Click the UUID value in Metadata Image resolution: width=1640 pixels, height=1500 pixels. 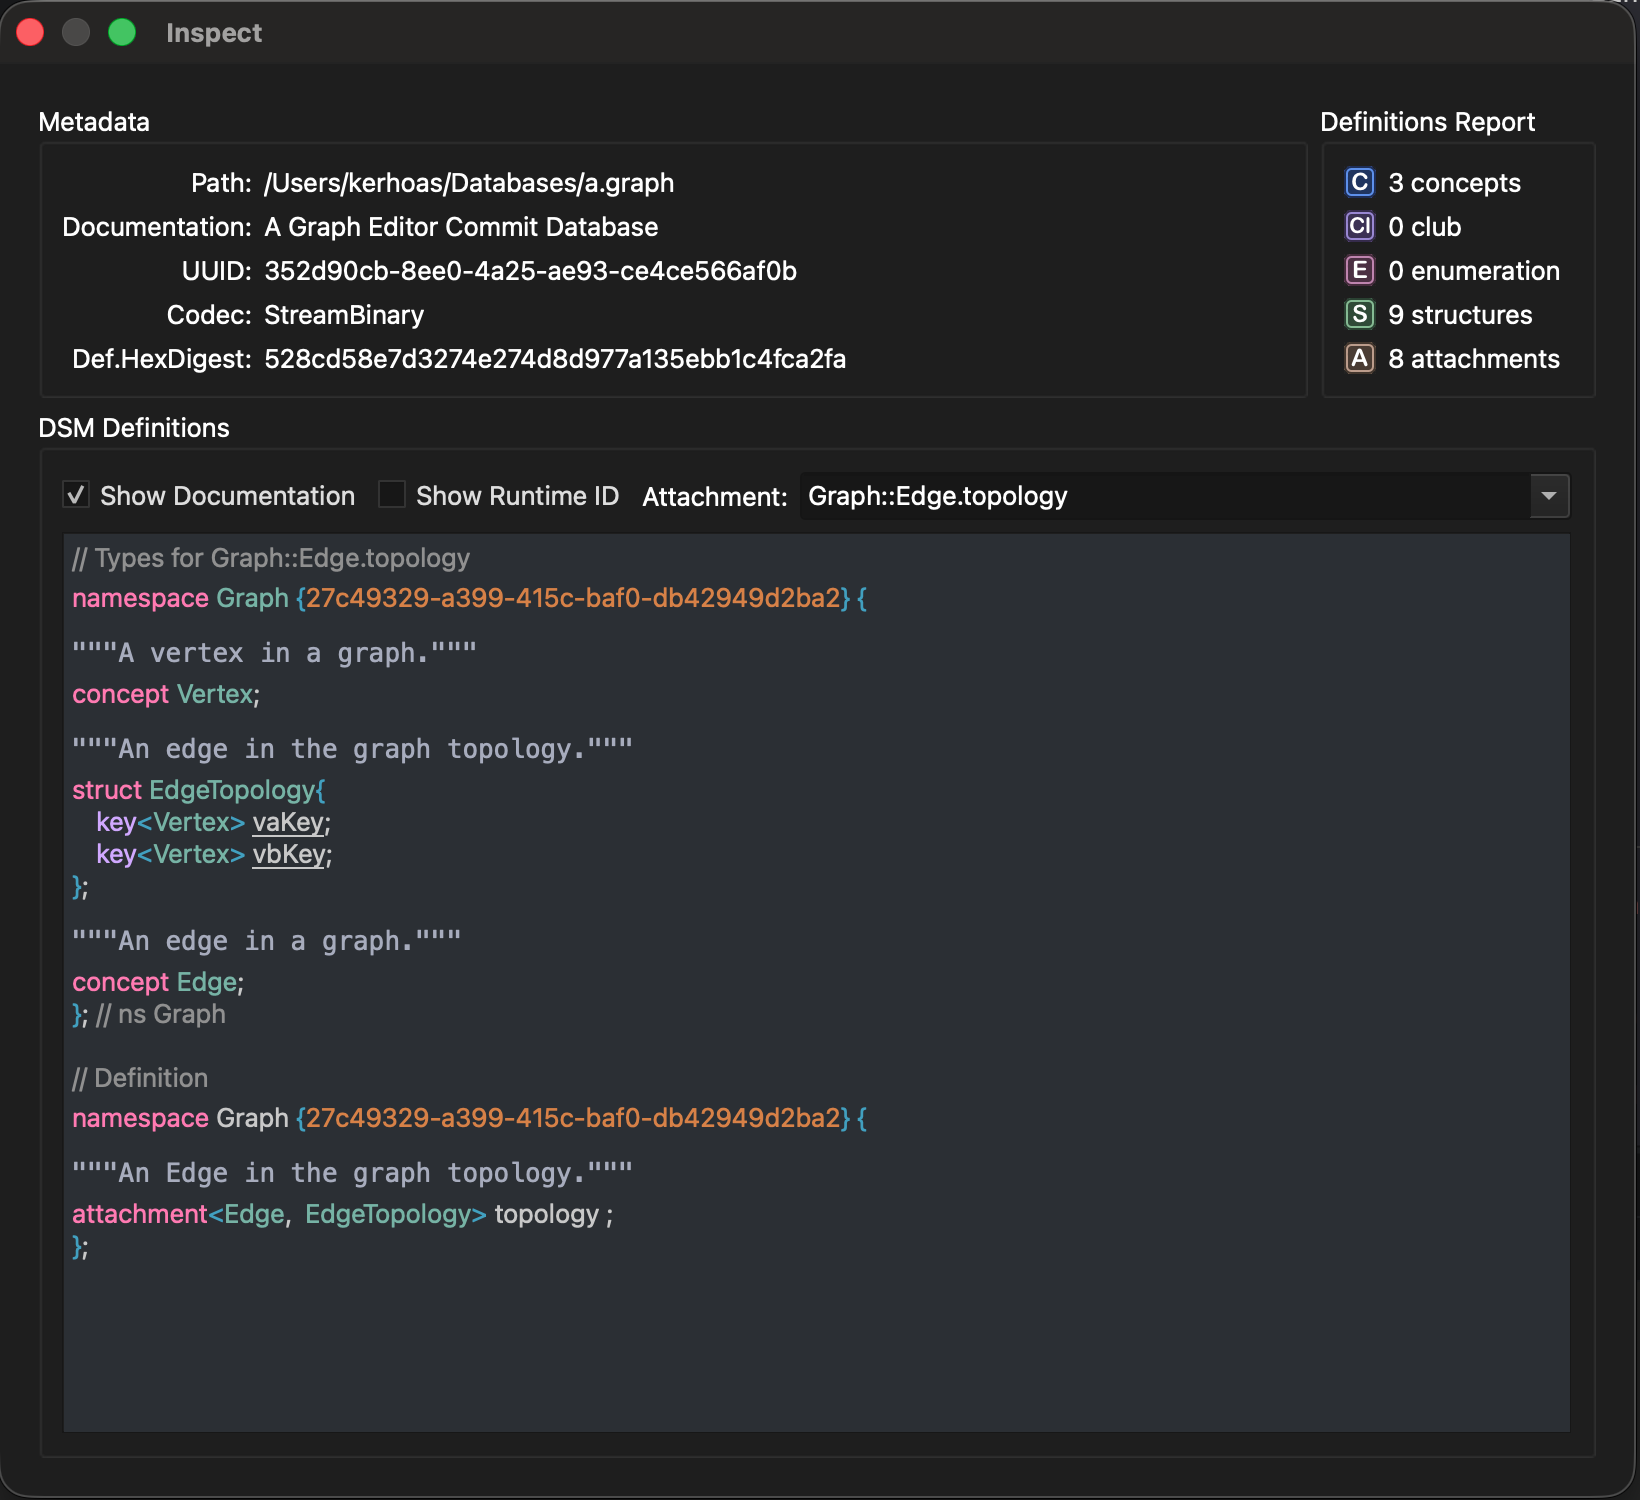[530, 271]
